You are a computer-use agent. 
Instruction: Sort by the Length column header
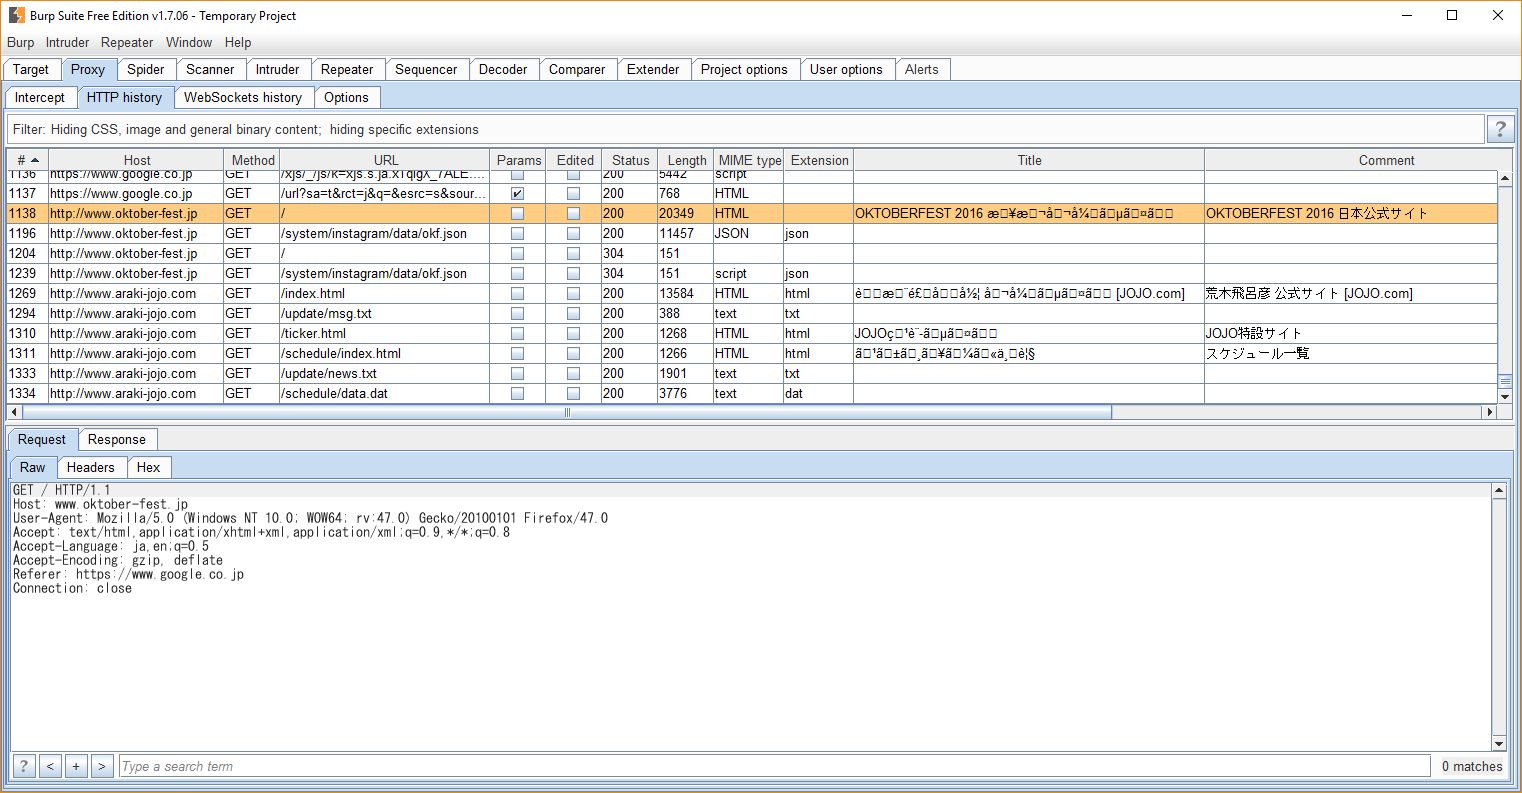click(x=687, y=160)
